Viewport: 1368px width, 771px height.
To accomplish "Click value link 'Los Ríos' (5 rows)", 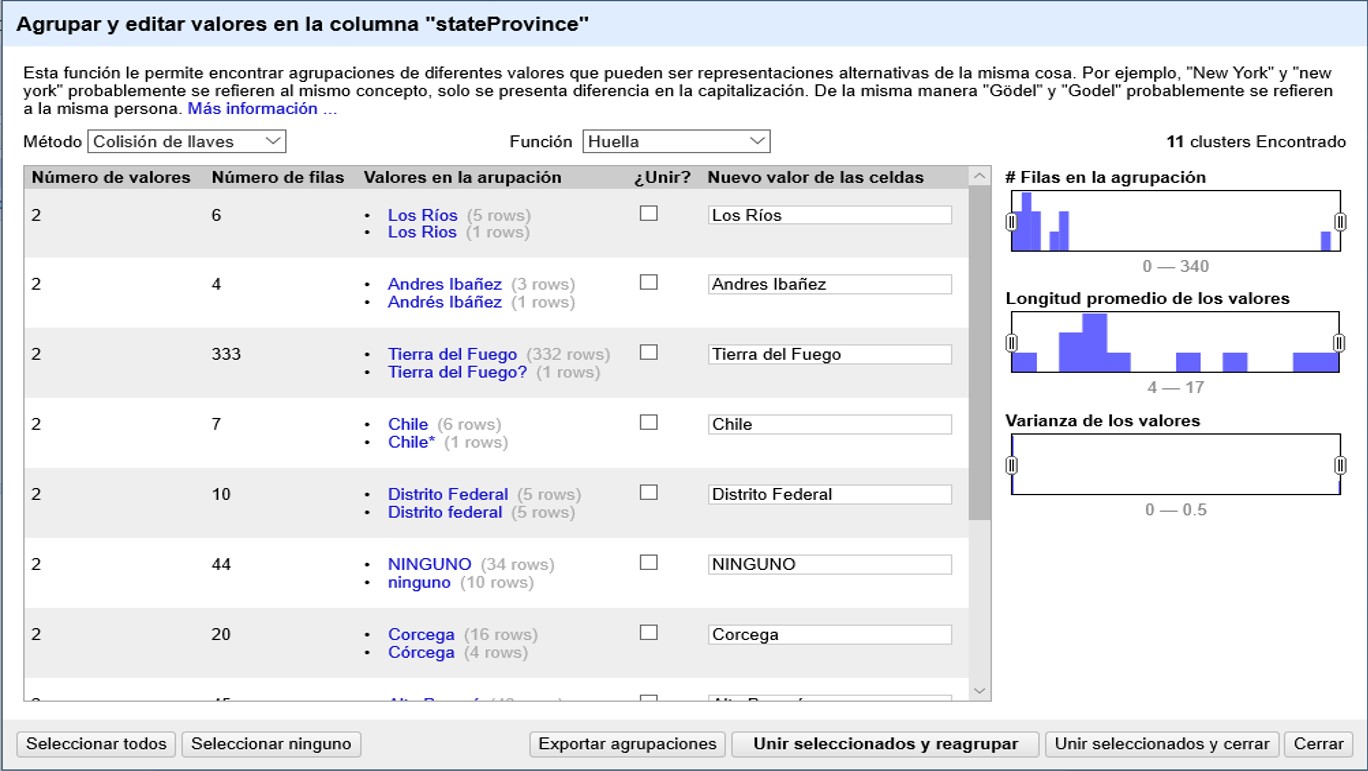I will coord(422,215).
